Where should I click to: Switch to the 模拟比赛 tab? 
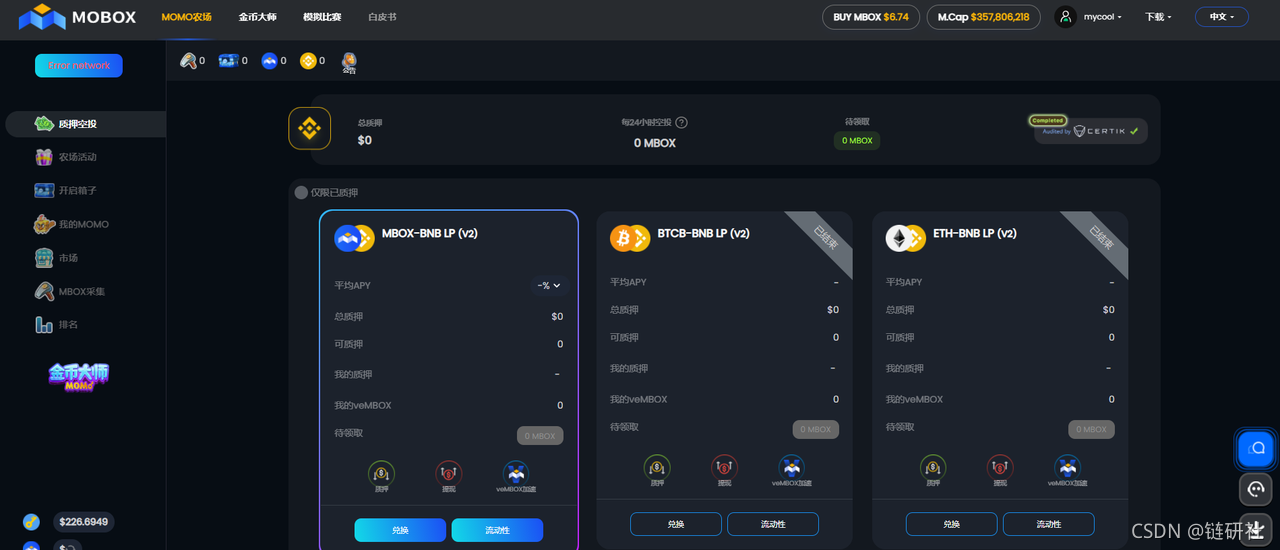322,17
